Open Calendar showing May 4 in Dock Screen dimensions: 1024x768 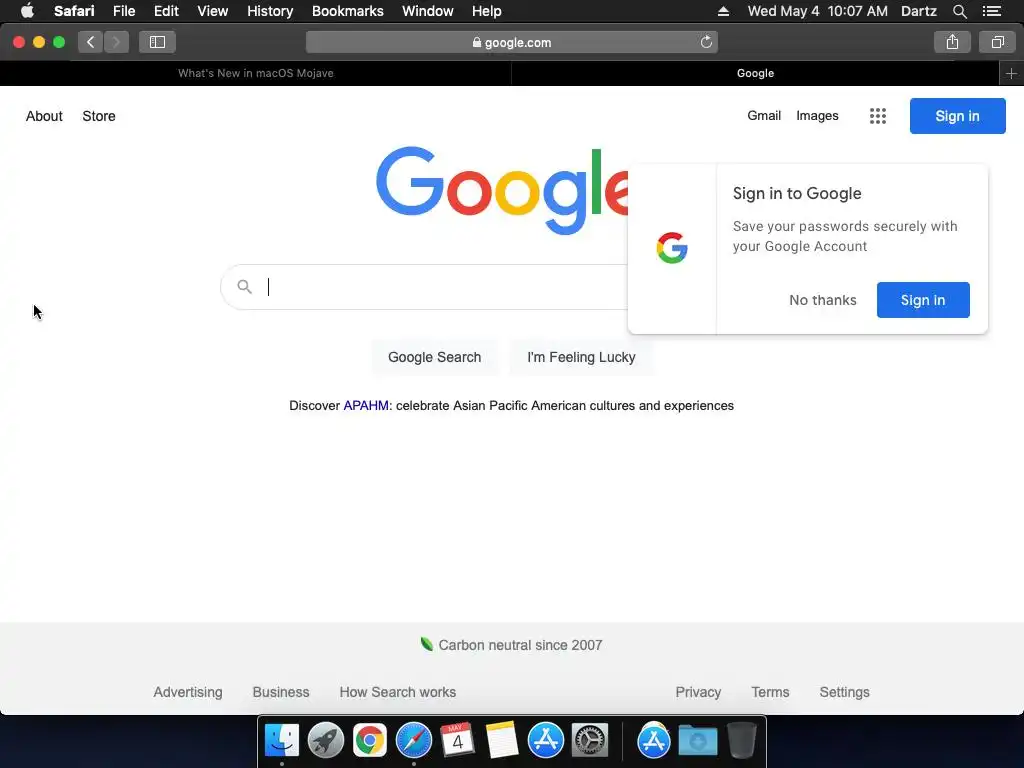point(457,741)
